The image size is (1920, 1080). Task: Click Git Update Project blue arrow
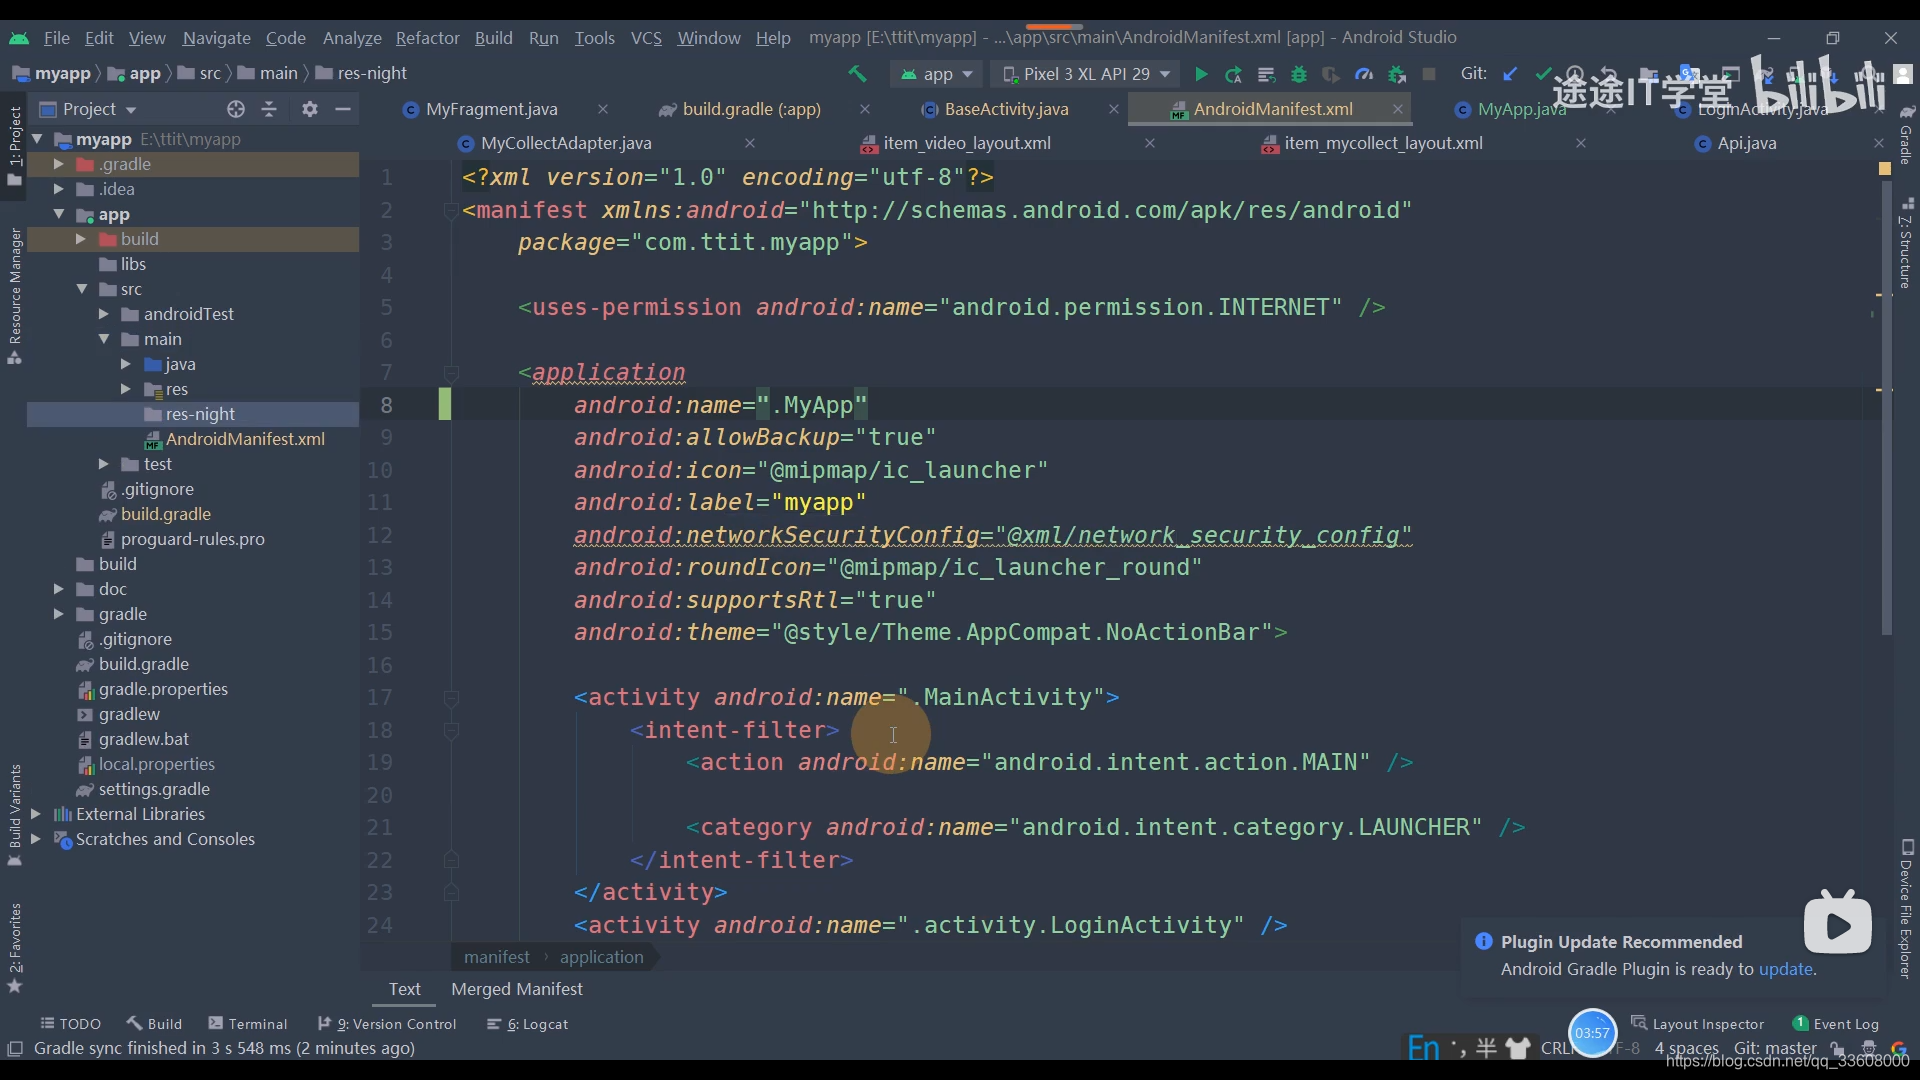[1510, 74]
